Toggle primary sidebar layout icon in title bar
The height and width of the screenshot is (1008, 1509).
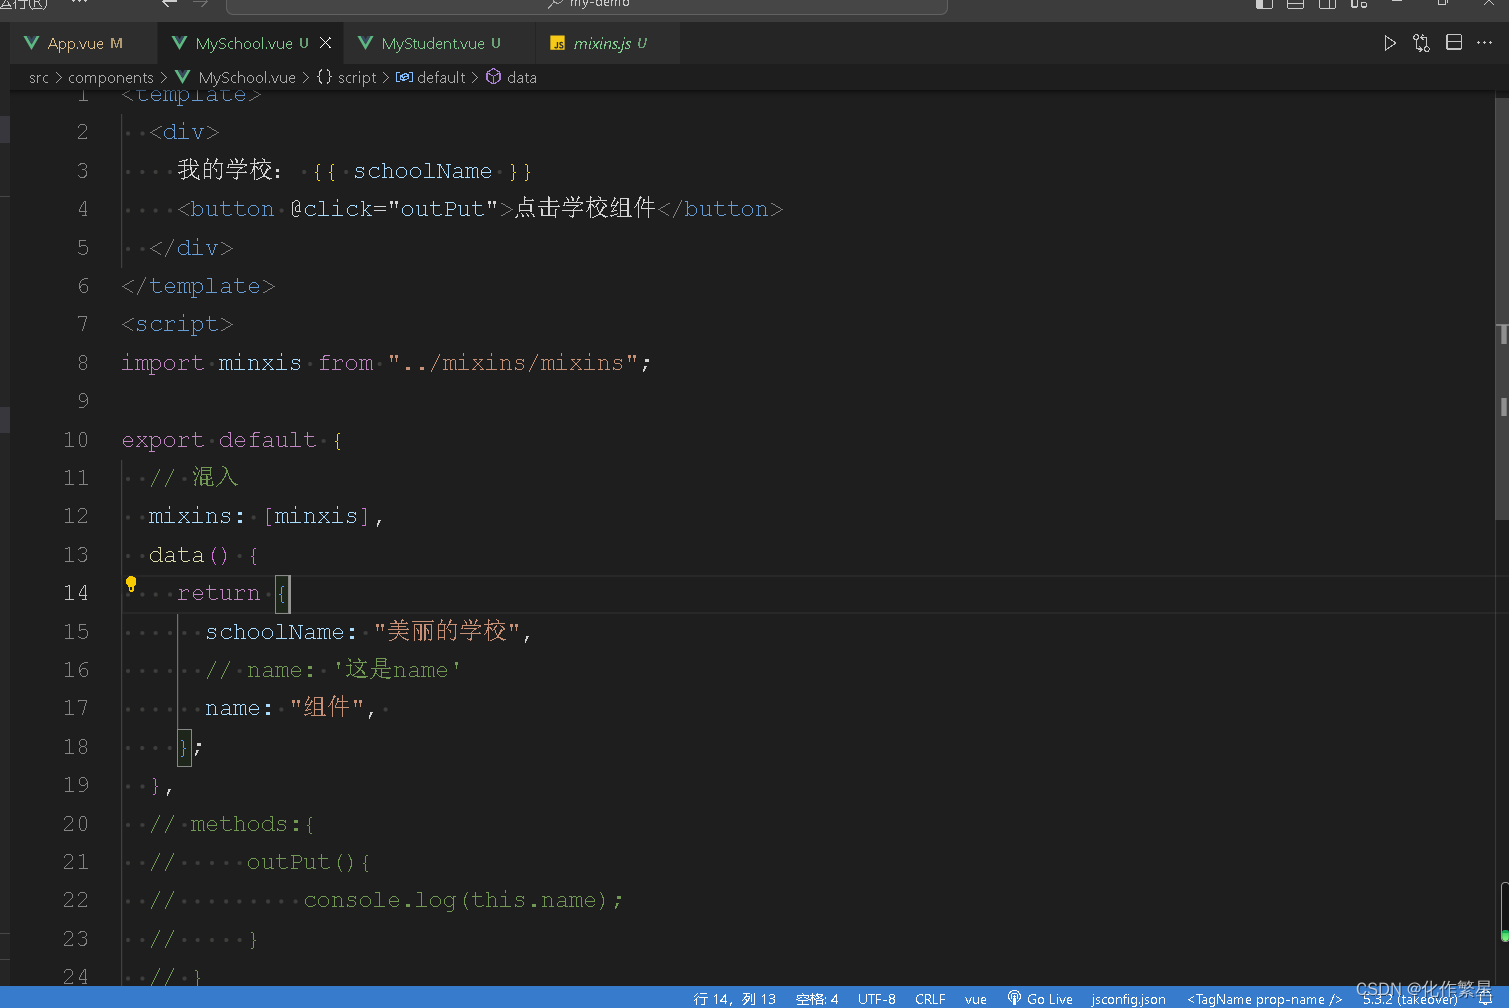tap(1264, 4)
